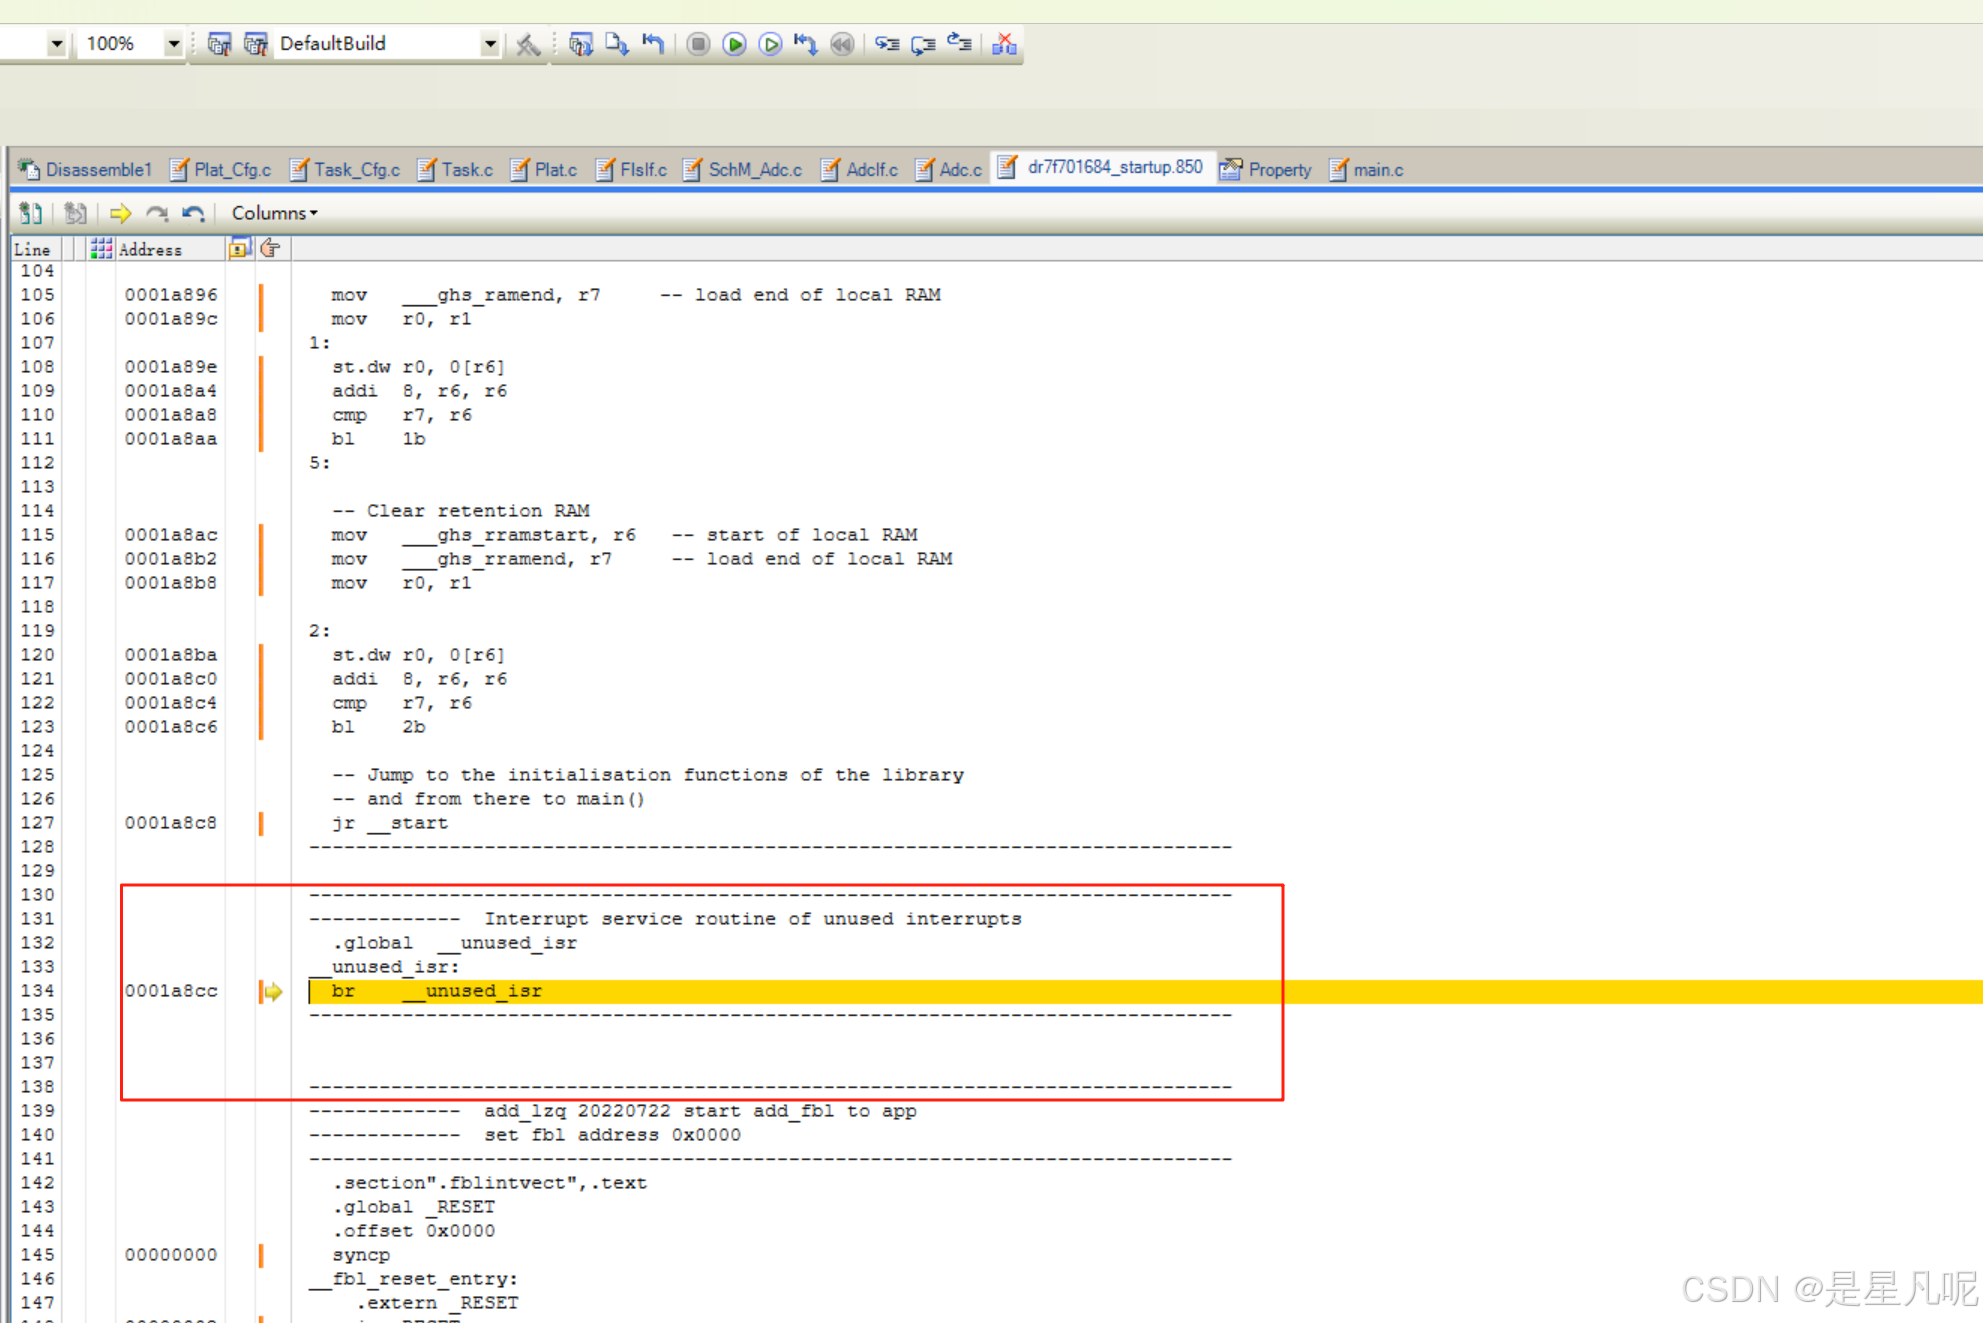Expand the Columns dropdown menu
Screen dimensions: 1983x1323
click(274, 213)
